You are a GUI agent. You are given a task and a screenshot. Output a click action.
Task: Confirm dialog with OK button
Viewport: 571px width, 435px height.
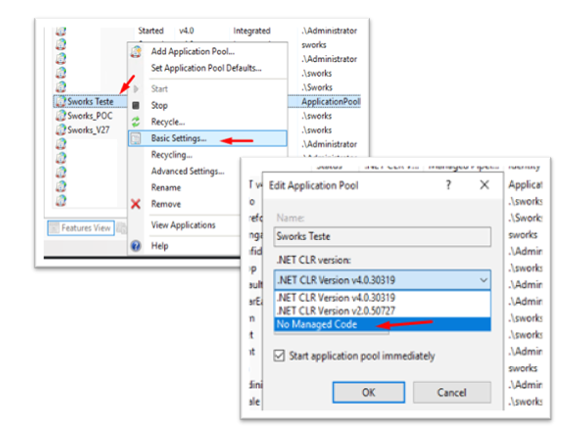point(369,392)
